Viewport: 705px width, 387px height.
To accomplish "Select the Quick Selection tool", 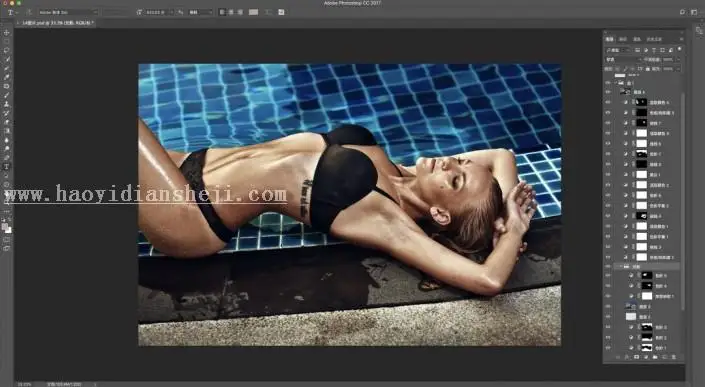I will (x=7, y=60).
